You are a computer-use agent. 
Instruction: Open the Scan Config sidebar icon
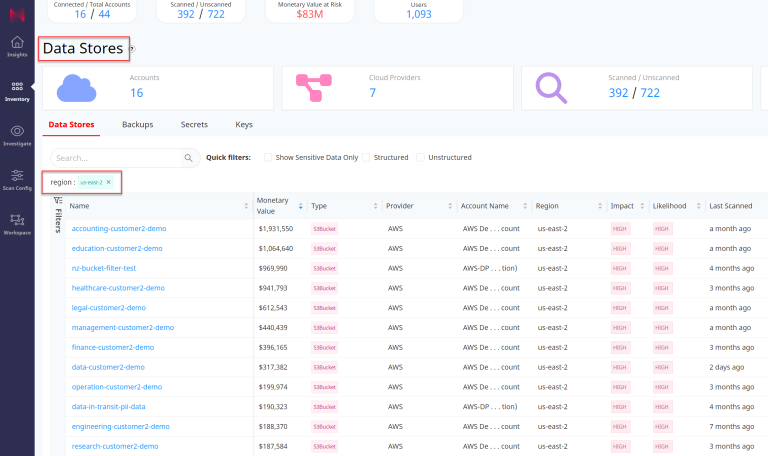[x=17, y=176]
